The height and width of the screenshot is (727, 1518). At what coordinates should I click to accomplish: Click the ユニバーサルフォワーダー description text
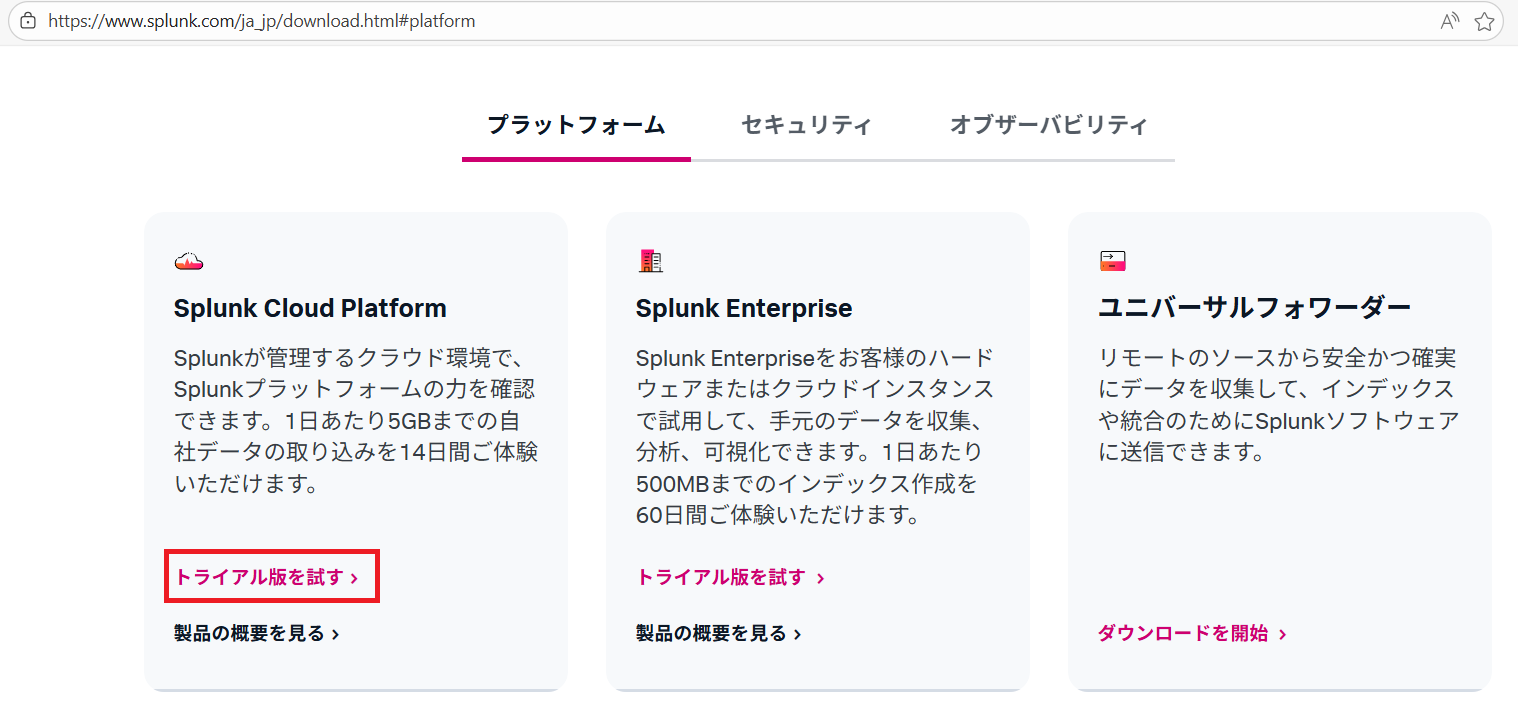1278,405
